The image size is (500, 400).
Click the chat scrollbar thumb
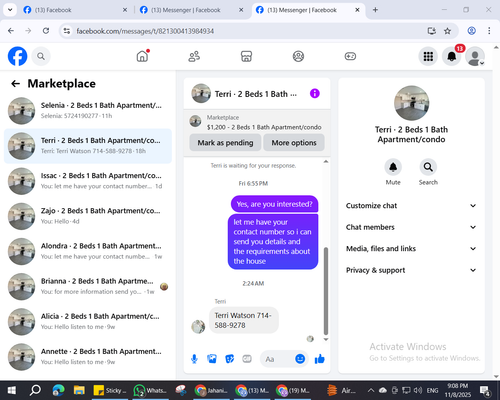click(326, 291)
